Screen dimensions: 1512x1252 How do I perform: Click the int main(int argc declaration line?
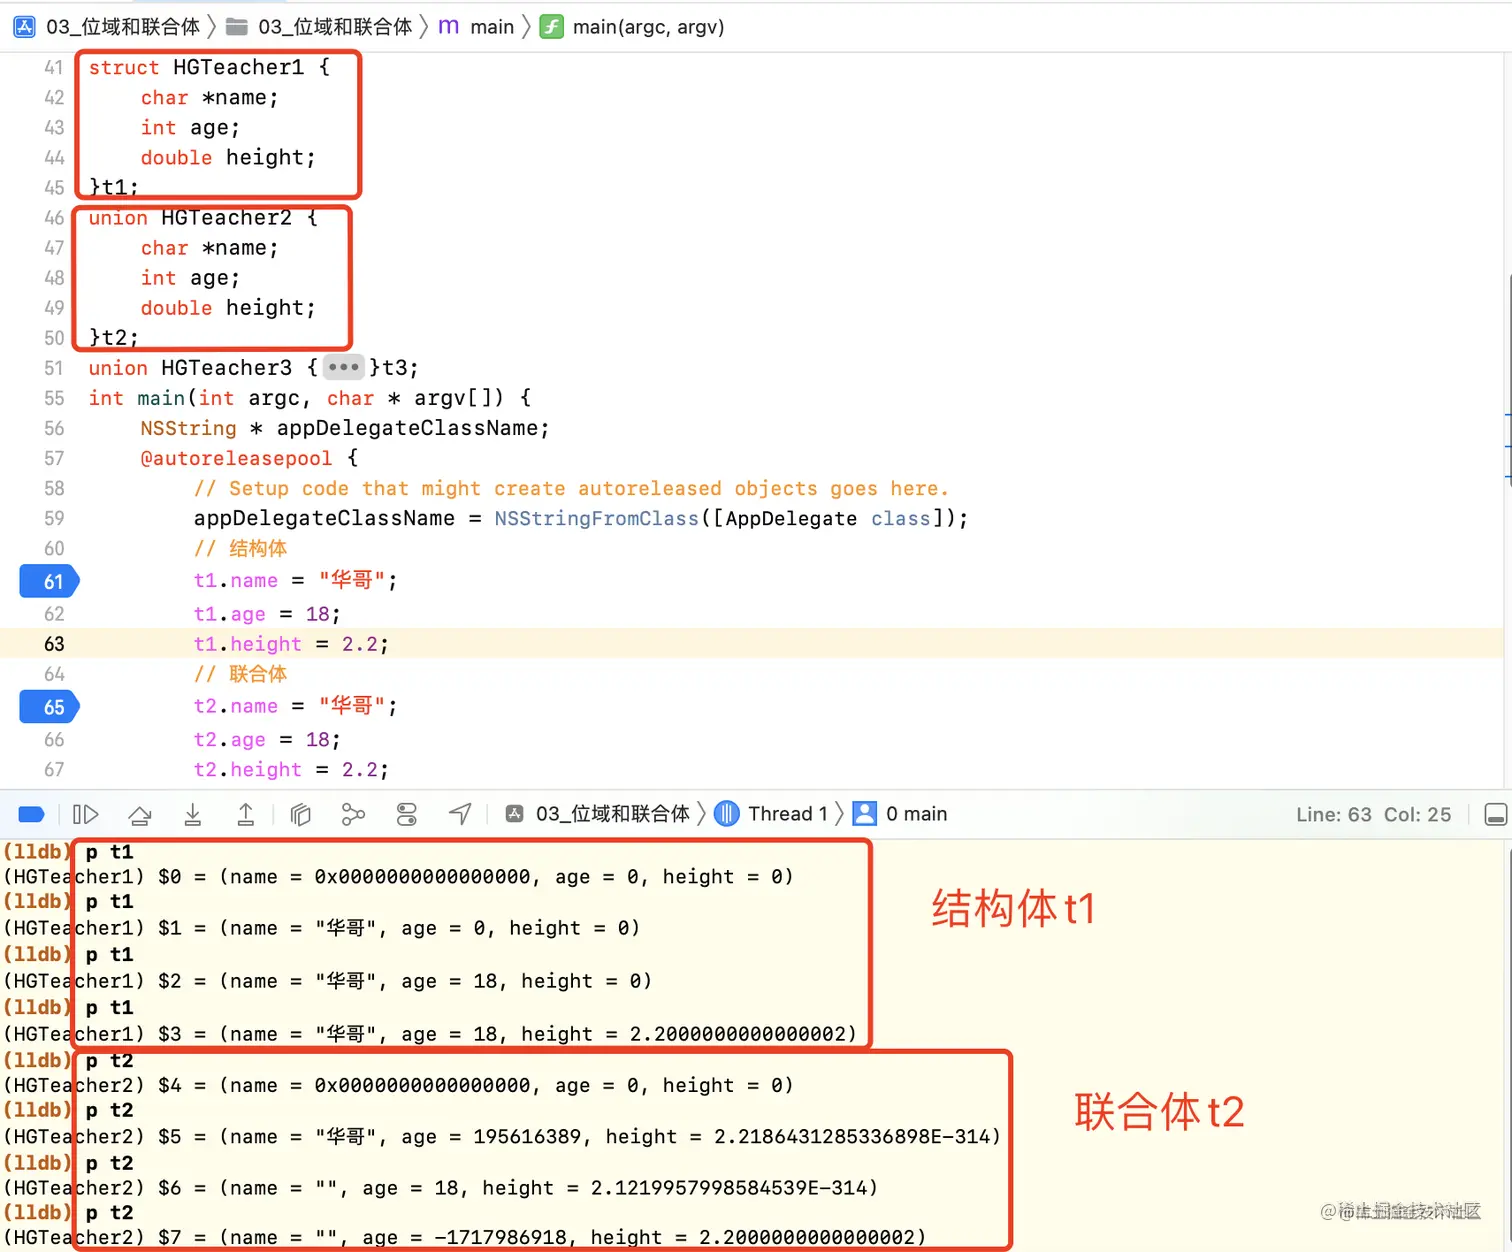310,398
